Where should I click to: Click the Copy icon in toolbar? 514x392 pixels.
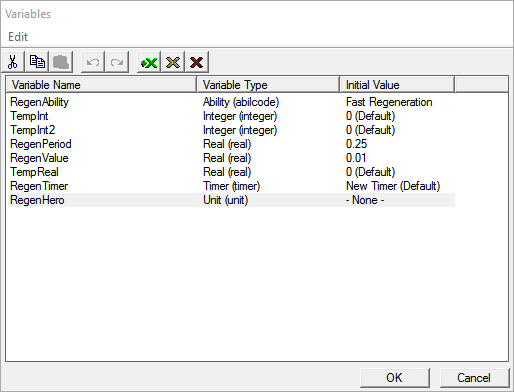37,62
